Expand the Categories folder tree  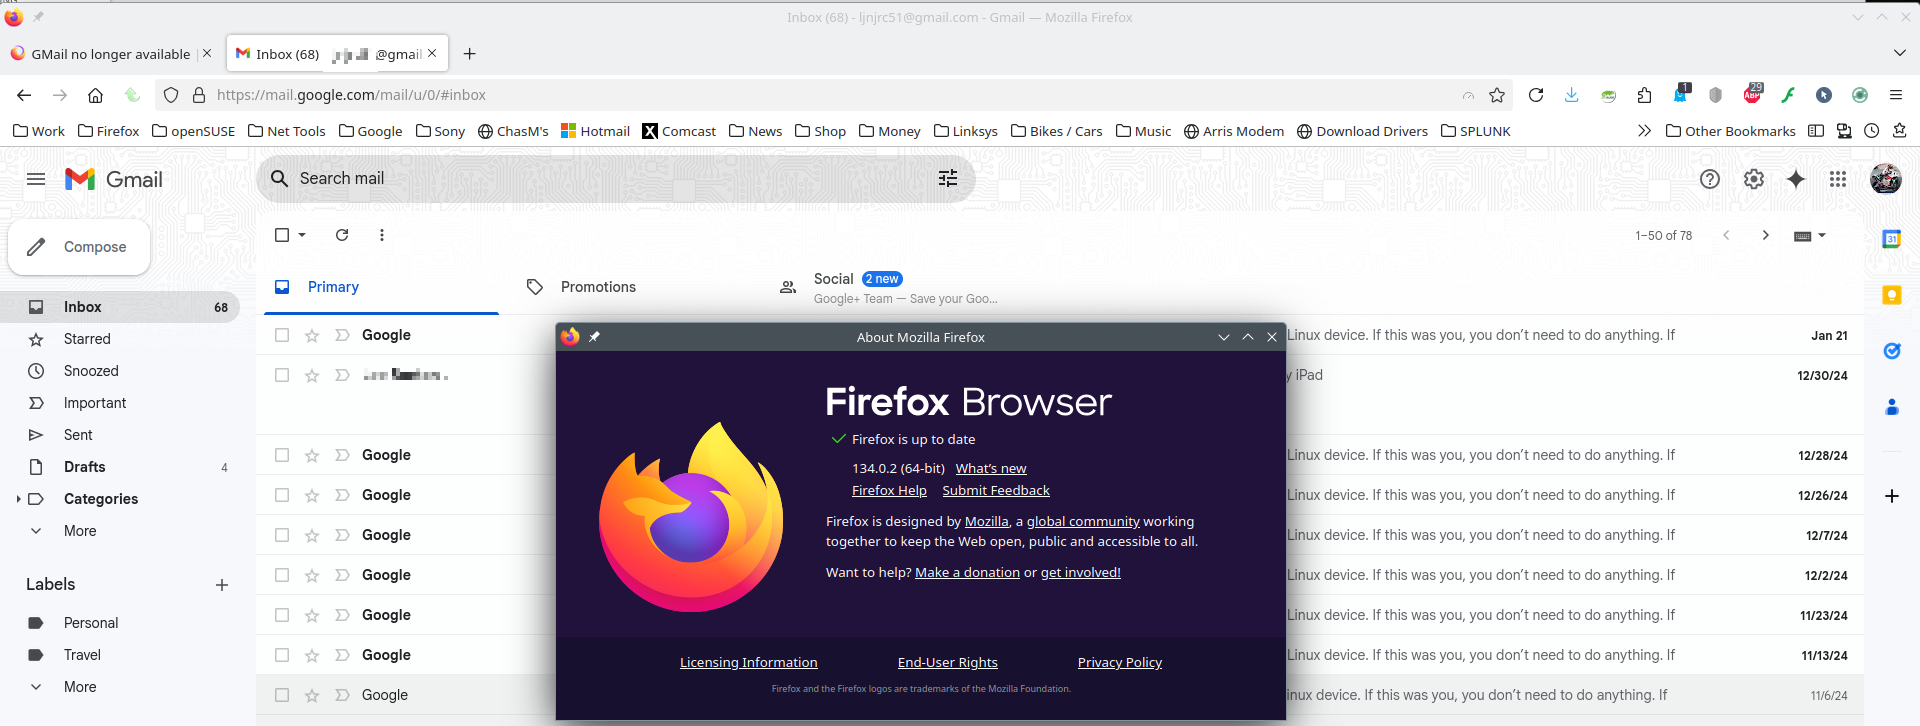point(18,499)
